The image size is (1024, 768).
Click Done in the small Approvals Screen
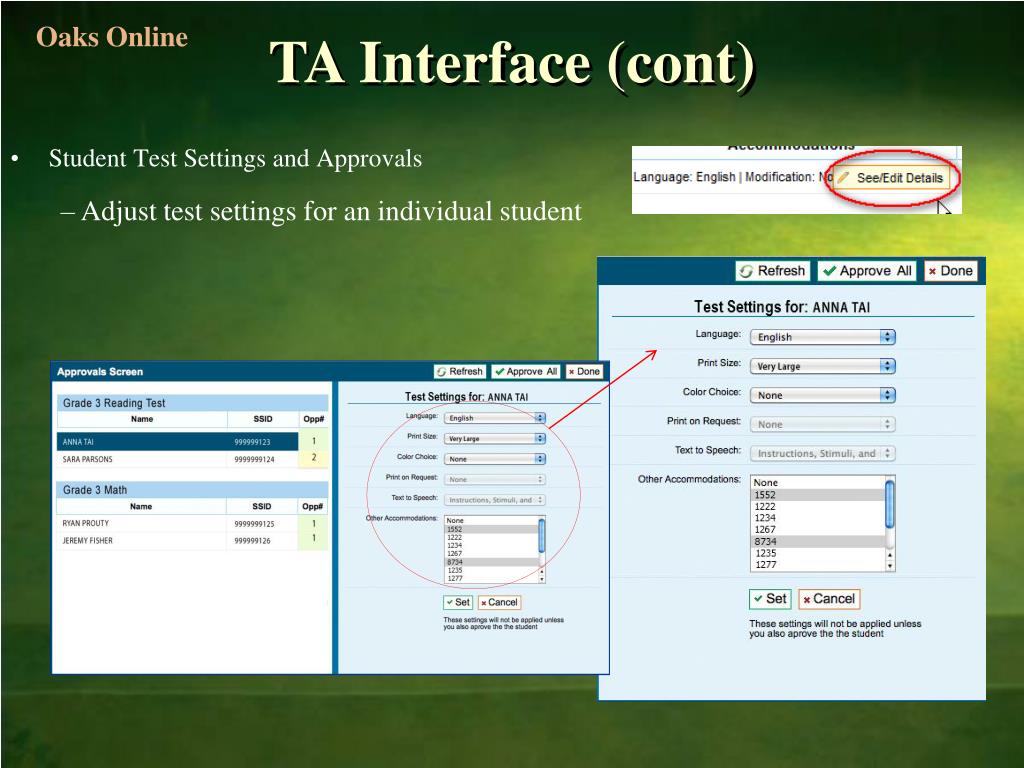click(584, 372)
